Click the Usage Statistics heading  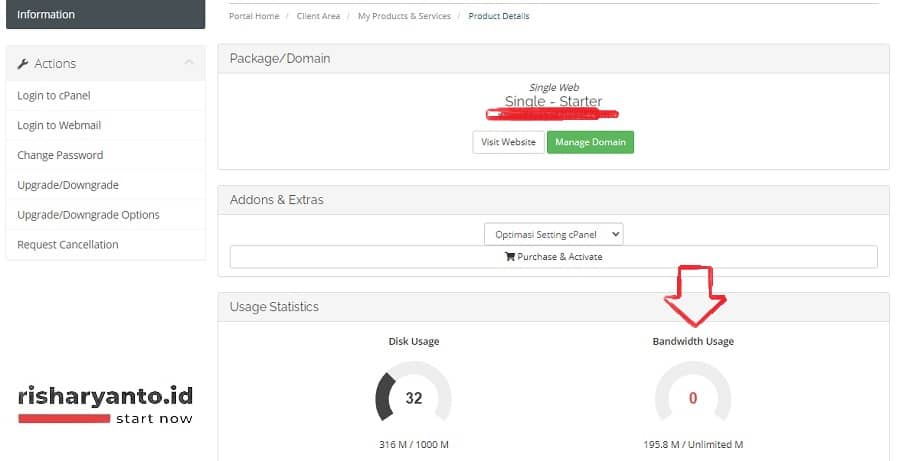(274, 307)
